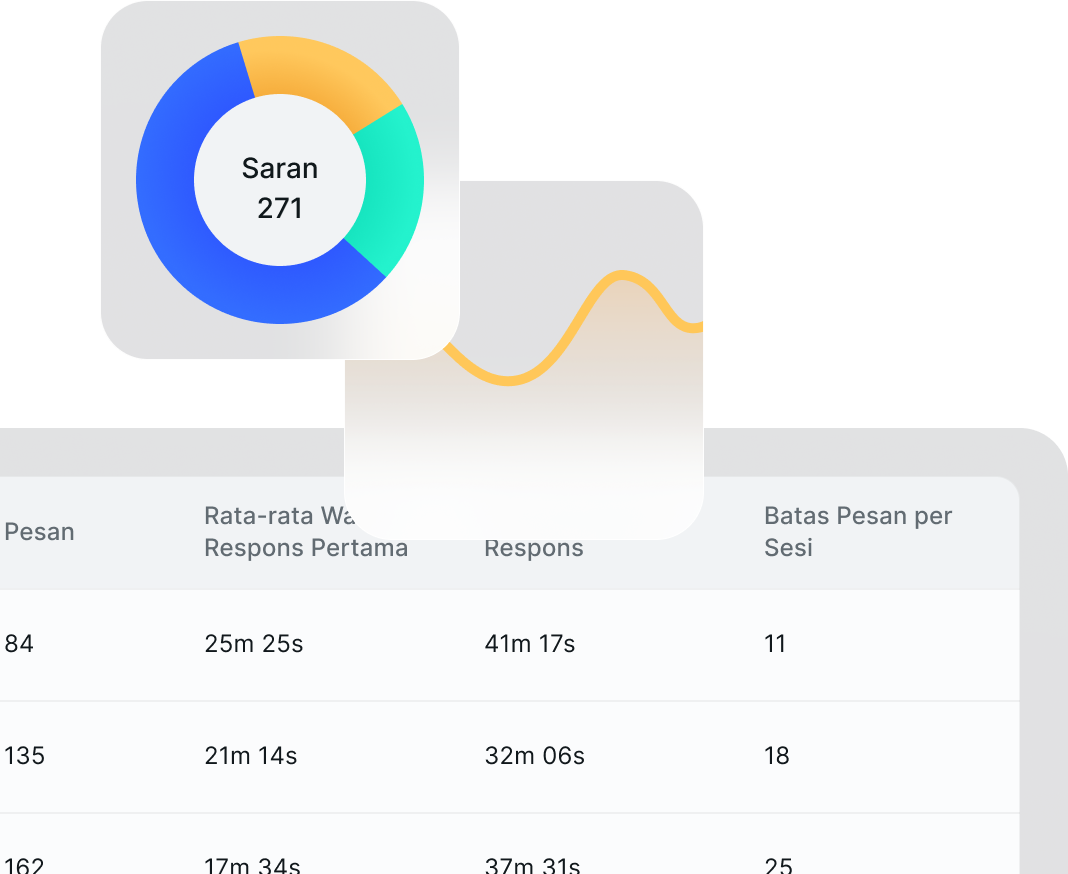Select the cell showing 135 messages
The width and height of the screenshot is (1068, 874).
(x=25, y=756)
